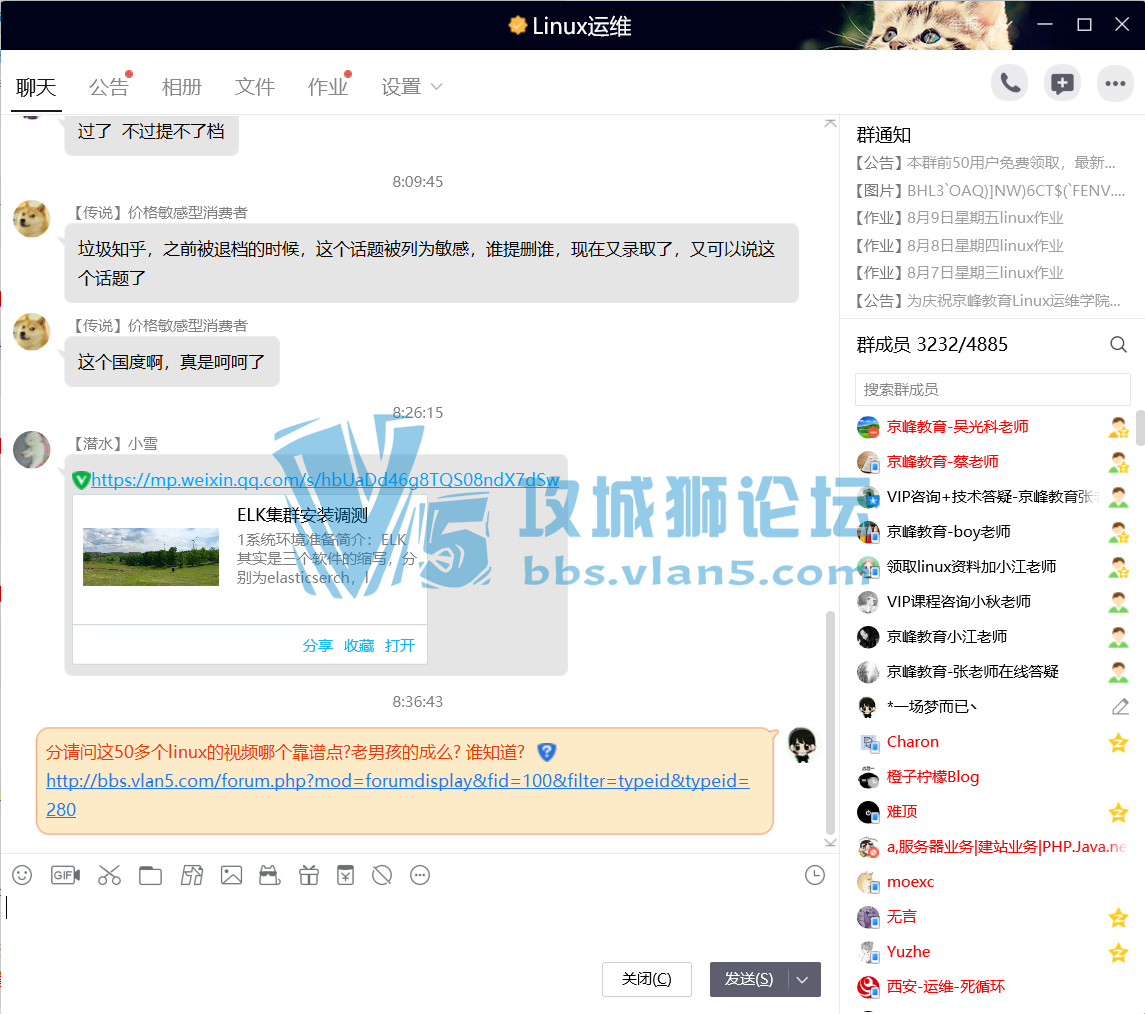Click the scroll-down arrow below chat
The image size is (1145, 1014).
(x=830, y=842)
